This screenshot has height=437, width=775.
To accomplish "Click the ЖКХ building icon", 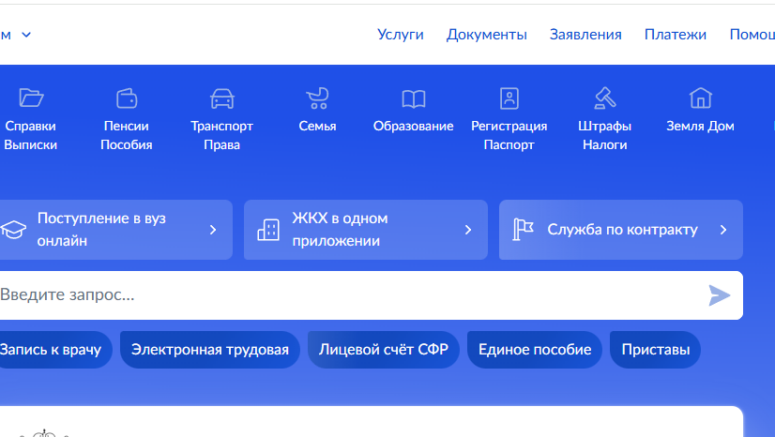I will [268, 230].
